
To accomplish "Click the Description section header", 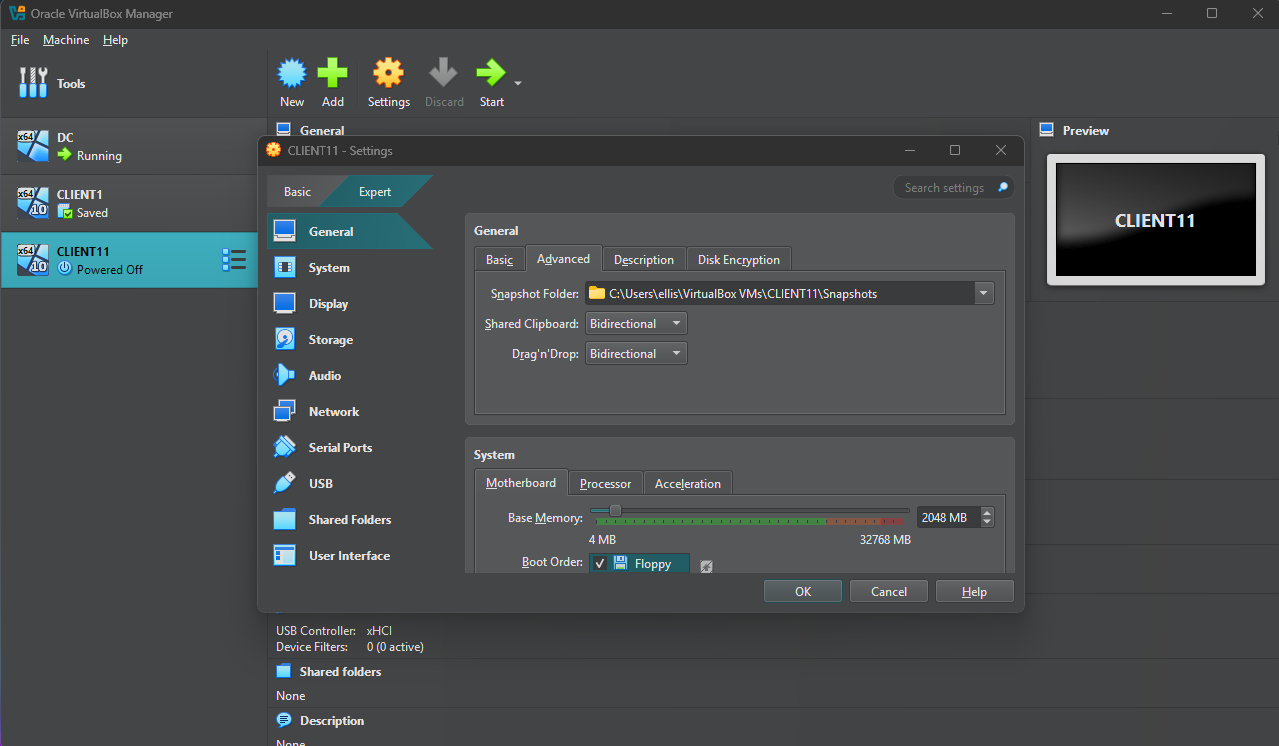I will [332, 721].
